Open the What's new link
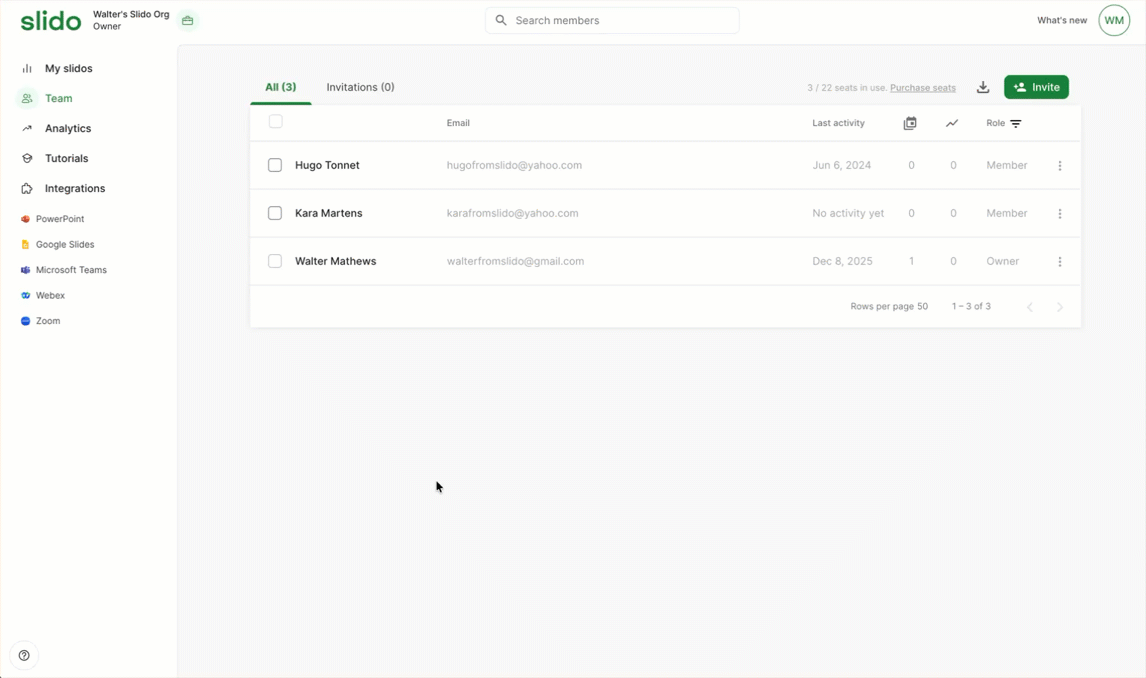Viewport: 1146px width, 678px height. 1062,20
